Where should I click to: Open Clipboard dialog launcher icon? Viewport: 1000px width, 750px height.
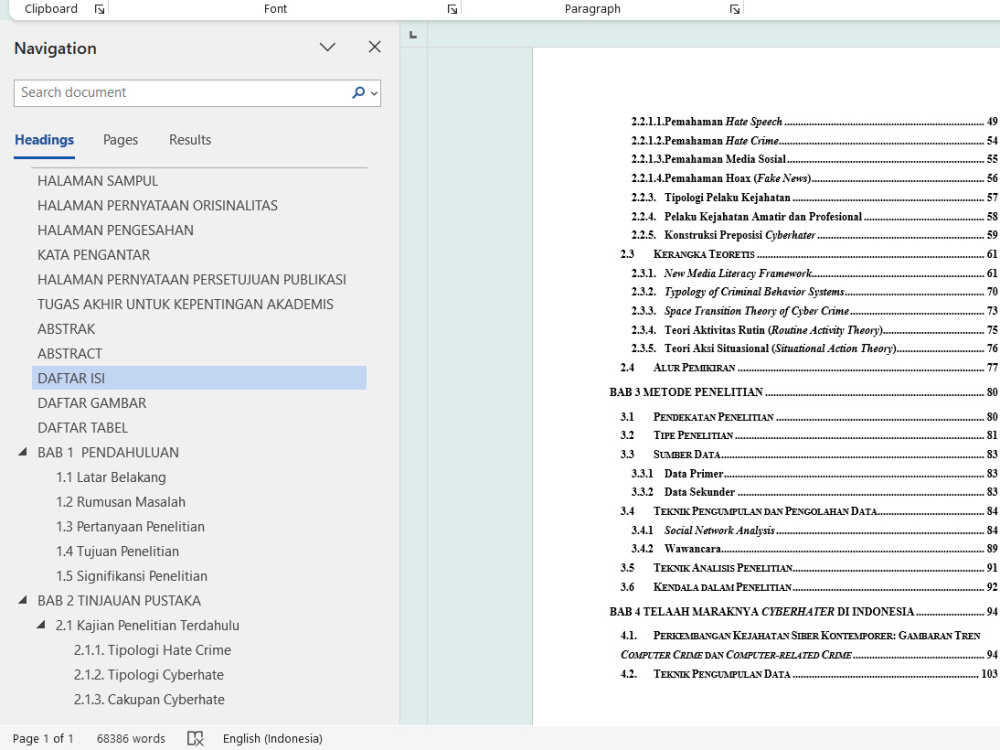click(x=99, y=9)
